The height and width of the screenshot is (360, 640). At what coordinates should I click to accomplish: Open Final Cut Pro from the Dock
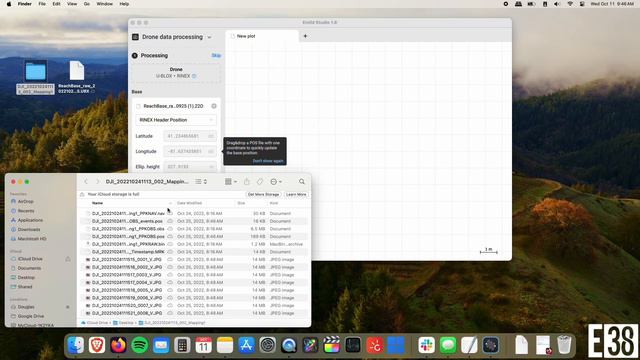(331, 345)
